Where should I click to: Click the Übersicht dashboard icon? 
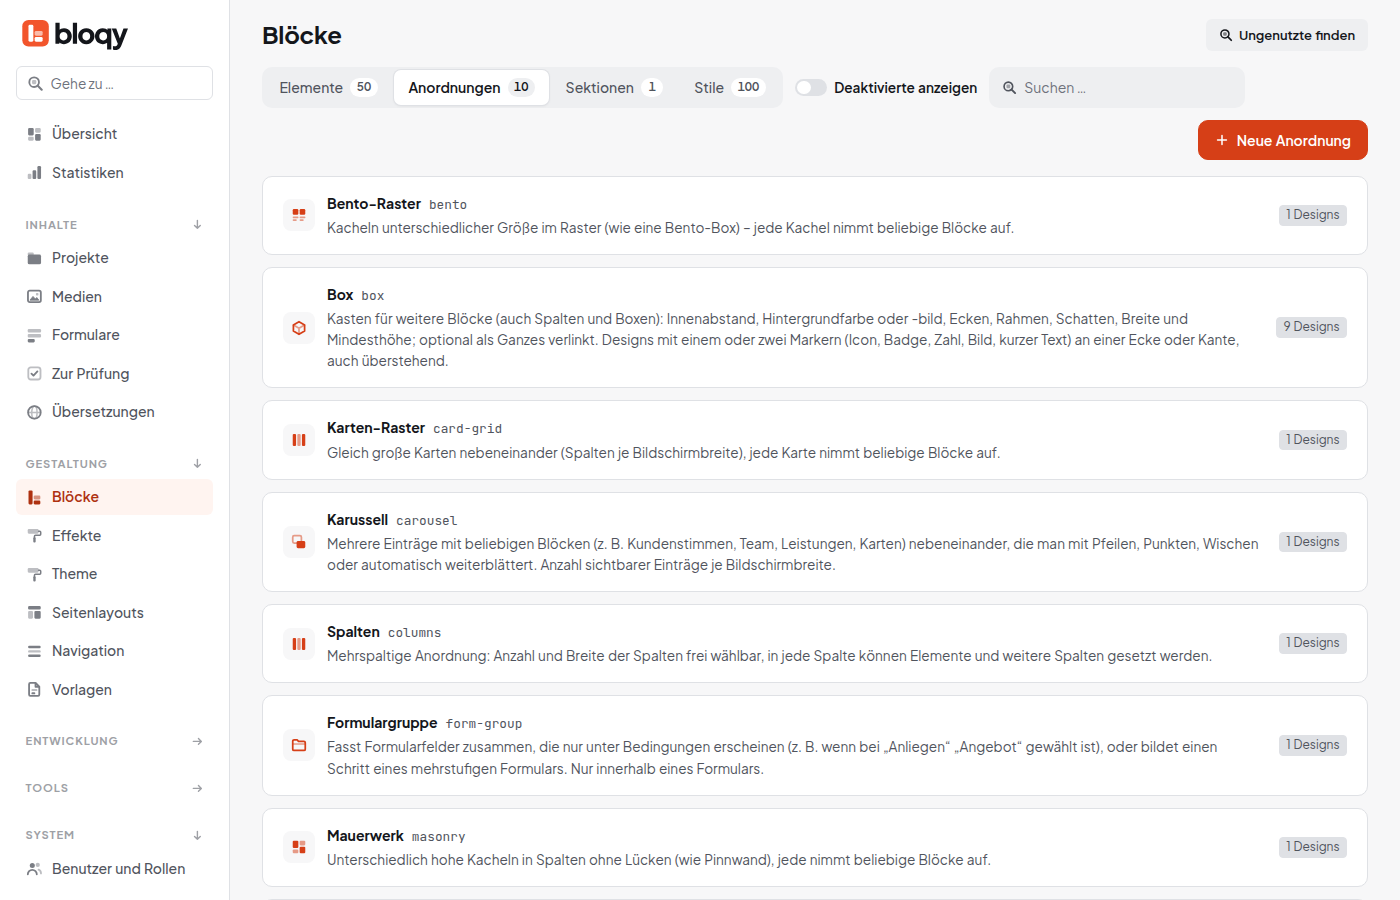tap(34, 134)
